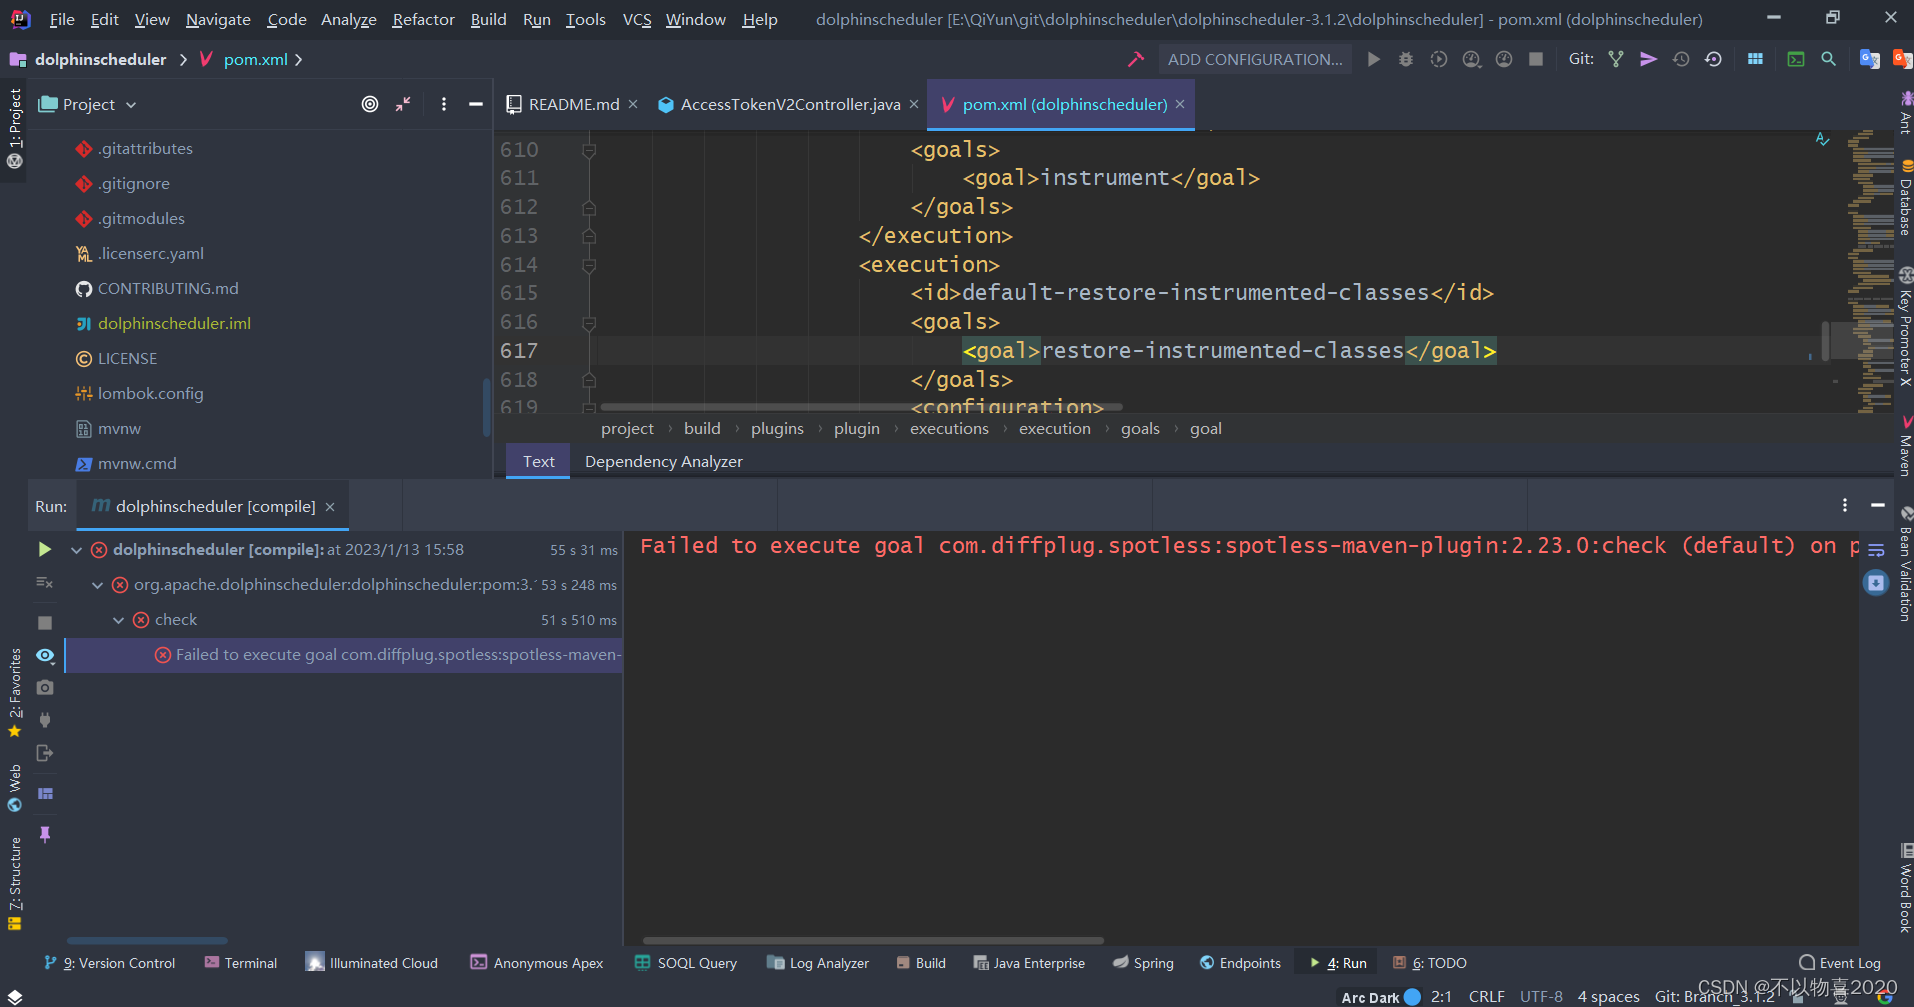Open the 6: TODO tool window

(1430, 963)
